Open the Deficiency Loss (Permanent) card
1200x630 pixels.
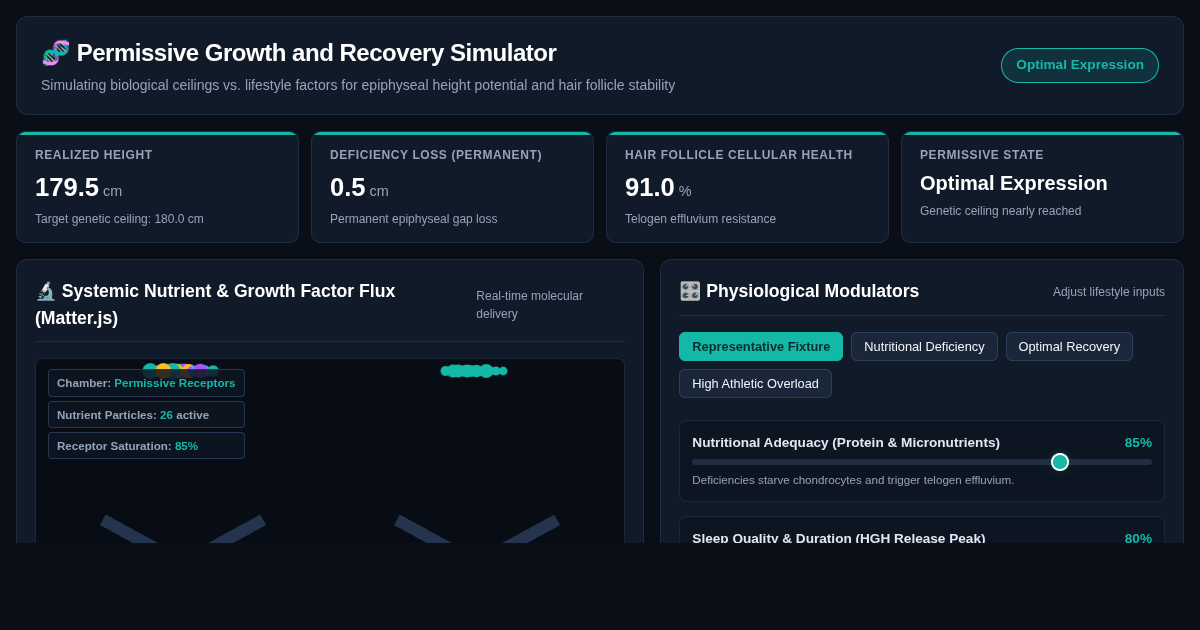(452, 188)
